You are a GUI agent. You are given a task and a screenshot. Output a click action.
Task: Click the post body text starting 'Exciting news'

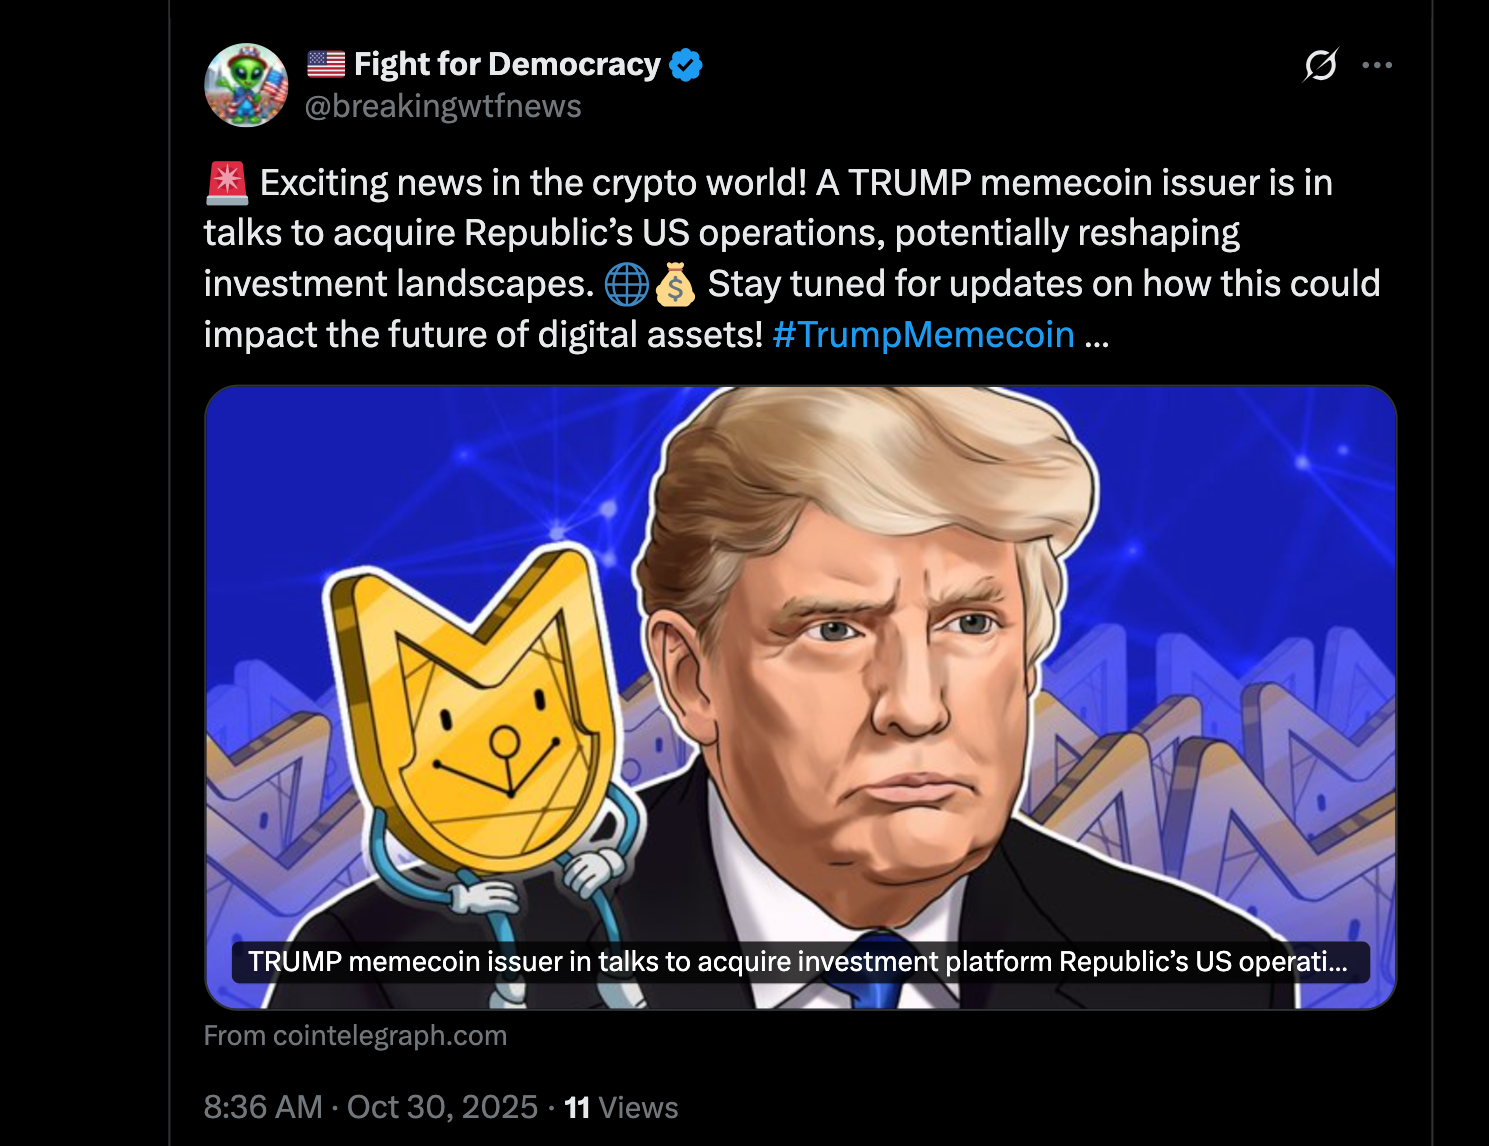[792, 259]
